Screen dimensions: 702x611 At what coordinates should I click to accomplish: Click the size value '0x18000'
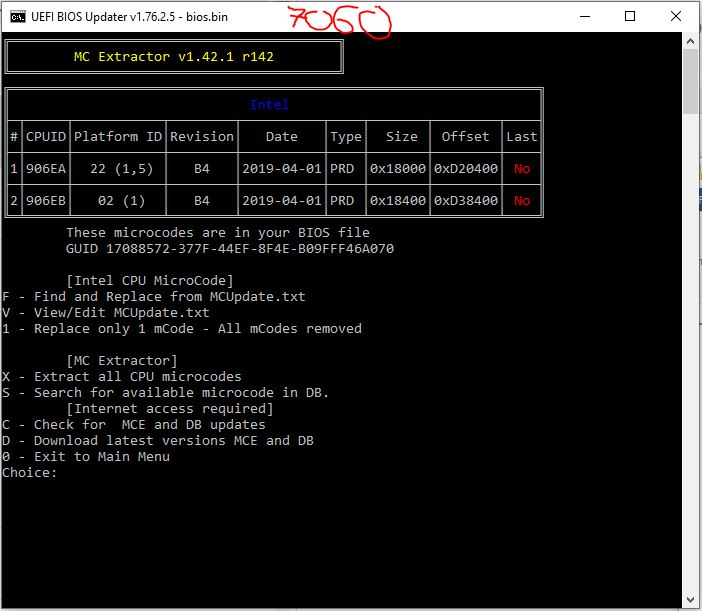coord(398,169)
